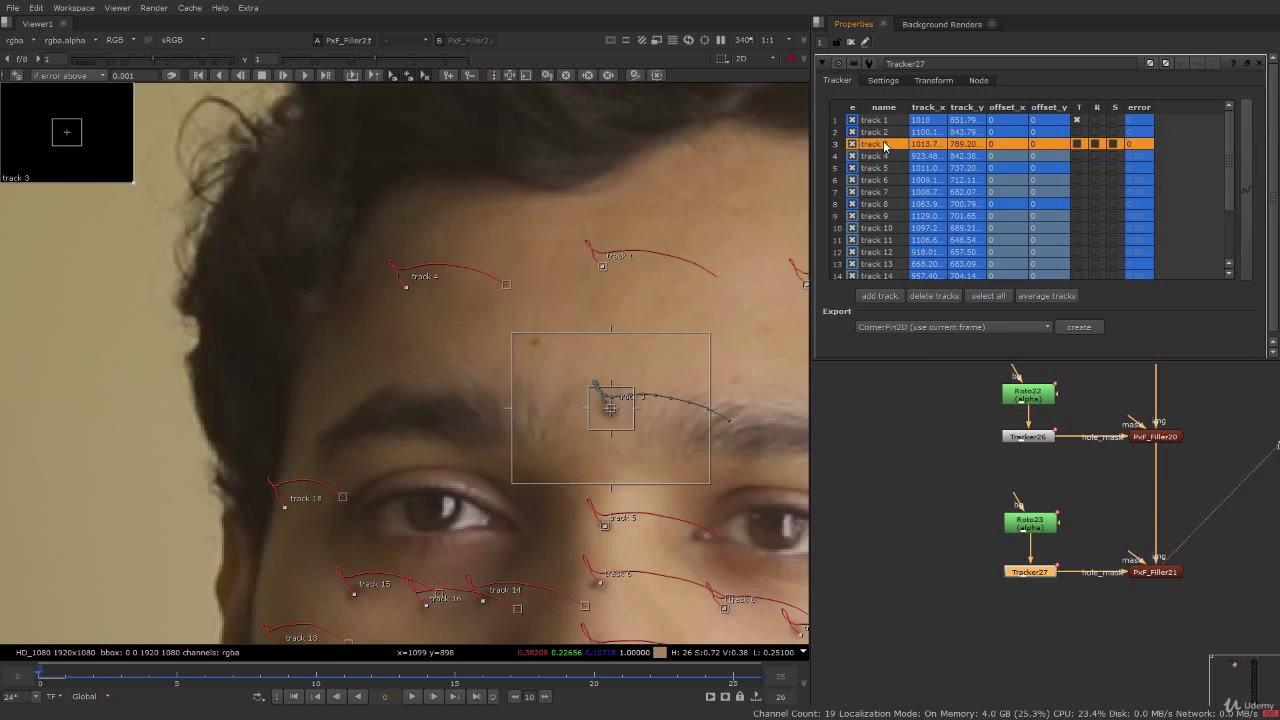Image resolution: width=1280 pixels, height=720 pixels.
Task: Toggle the R checkbox for track 3
Action: (1096, 144)
